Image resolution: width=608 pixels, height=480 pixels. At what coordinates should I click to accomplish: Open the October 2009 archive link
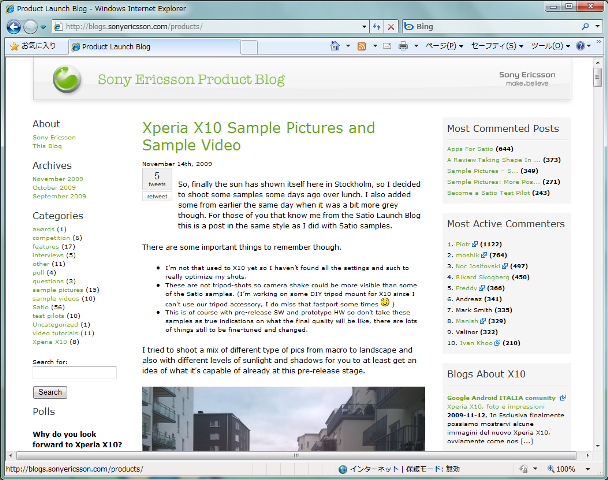54,188
